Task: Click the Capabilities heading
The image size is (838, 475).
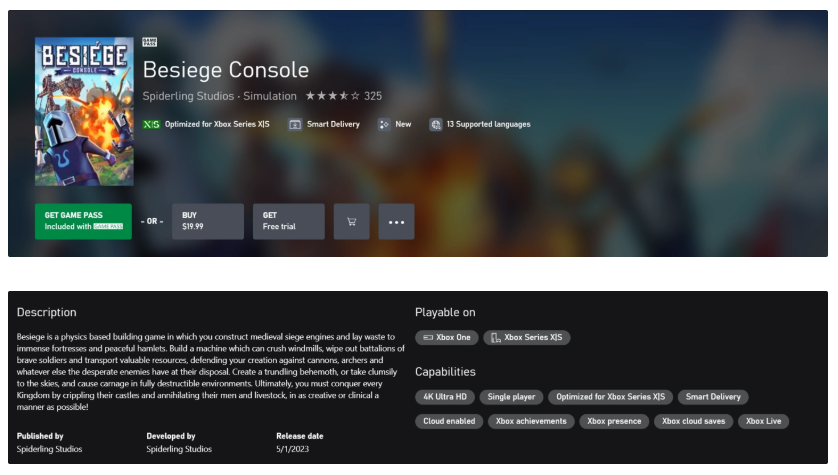Action: [445, 372]
